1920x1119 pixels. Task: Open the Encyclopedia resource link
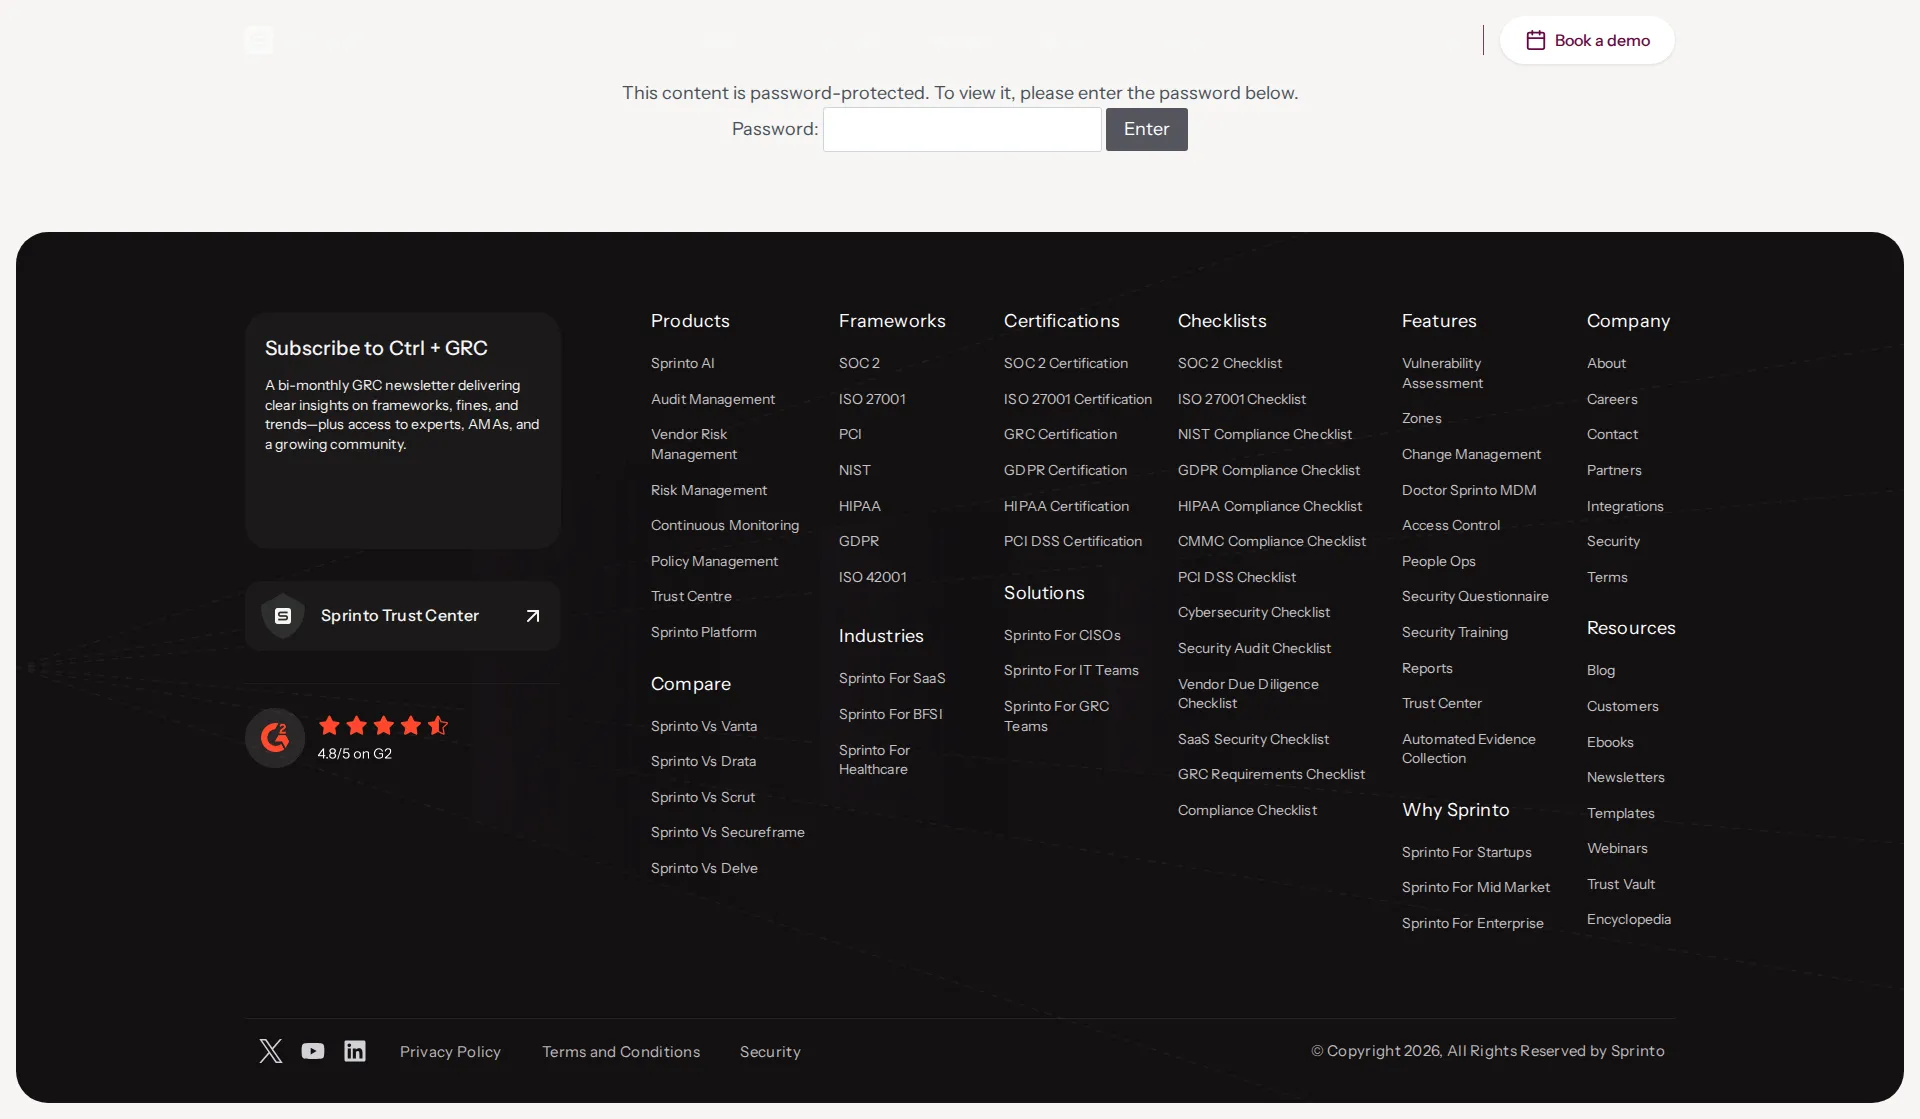click(x=1629, y=919)
